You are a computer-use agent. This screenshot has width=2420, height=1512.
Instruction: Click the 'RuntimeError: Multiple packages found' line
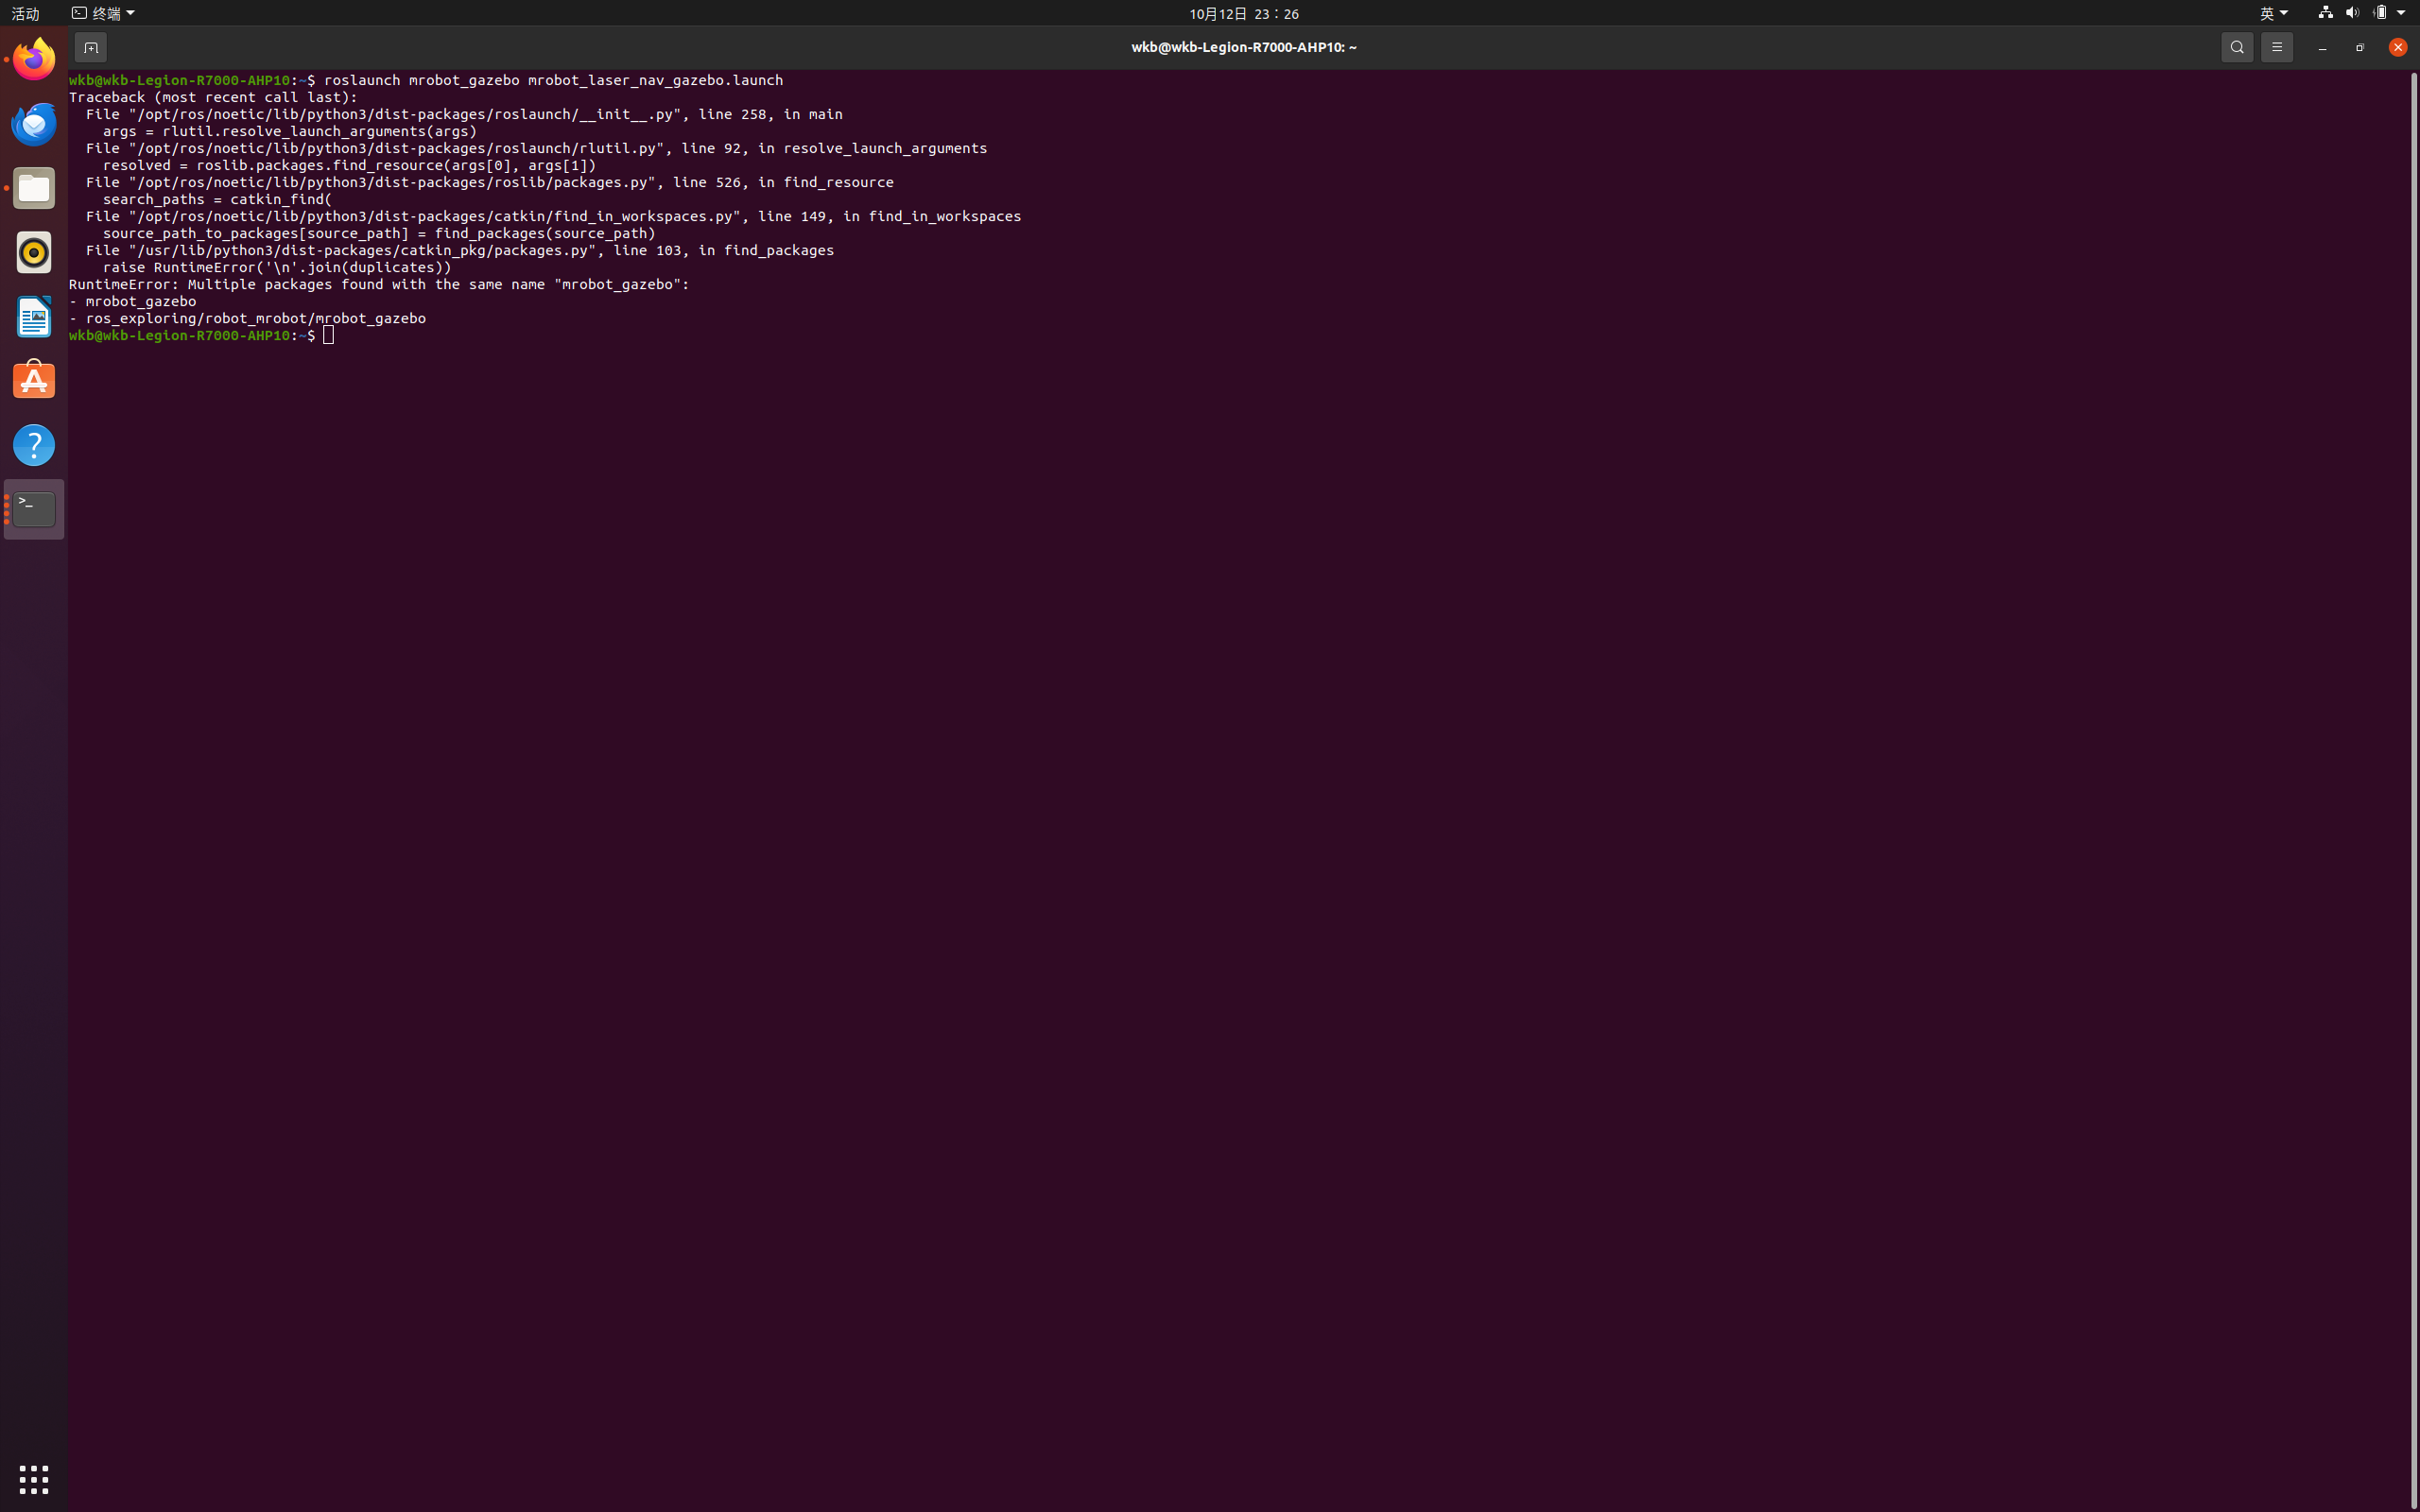(x=379, y=284)
